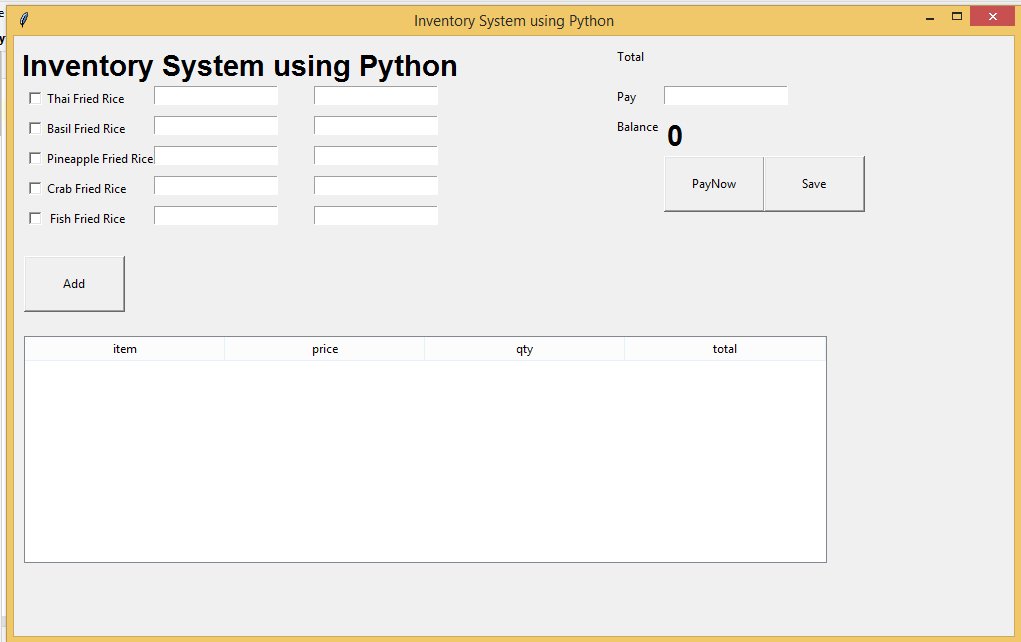Close the Inventory System window
1021x642 pixels.
click(991, 17)
